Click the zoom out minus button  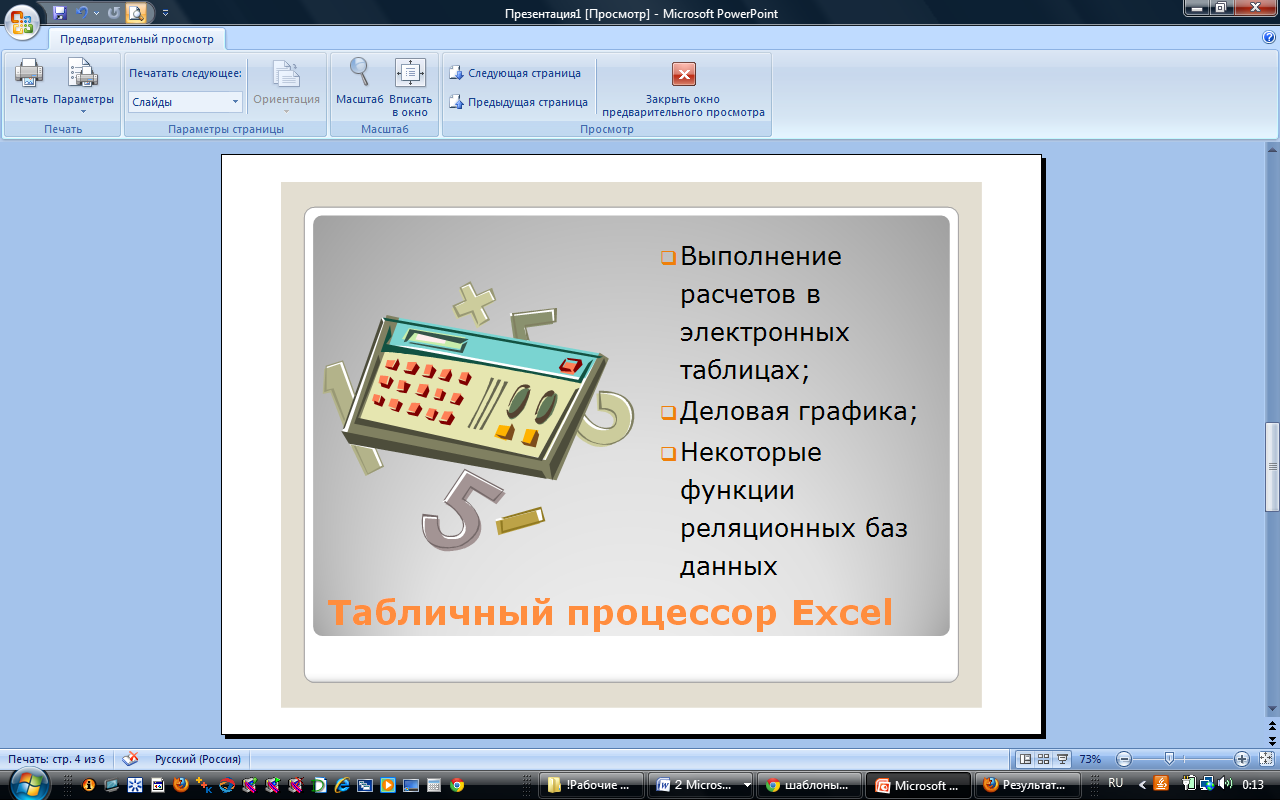pyautogui.click(x=1124, y=759)
